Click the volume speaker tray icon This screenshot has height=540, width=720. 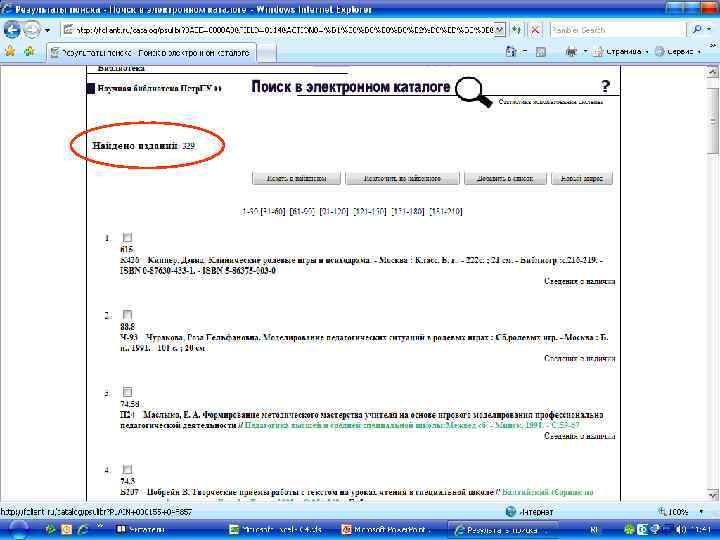(682, 530)
